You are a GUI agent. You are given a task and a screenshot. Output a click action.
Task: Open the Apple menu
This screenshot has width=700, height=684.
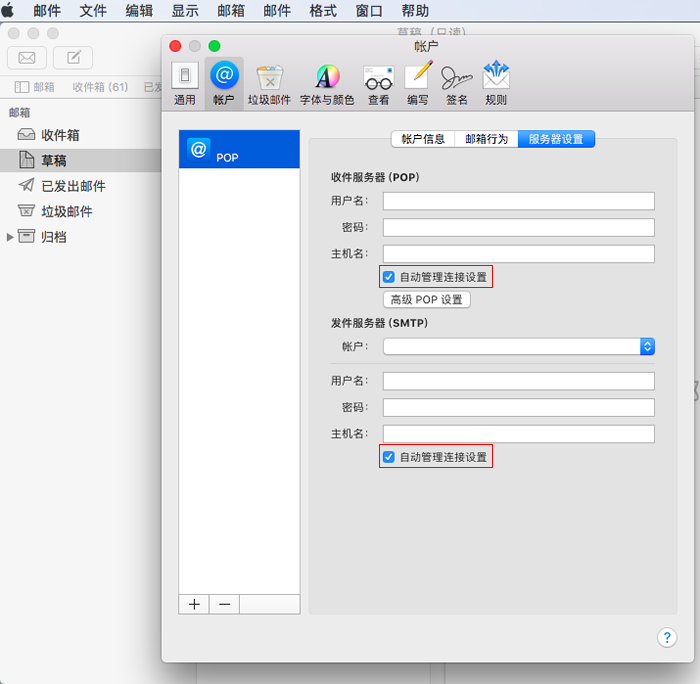point(8,10)
